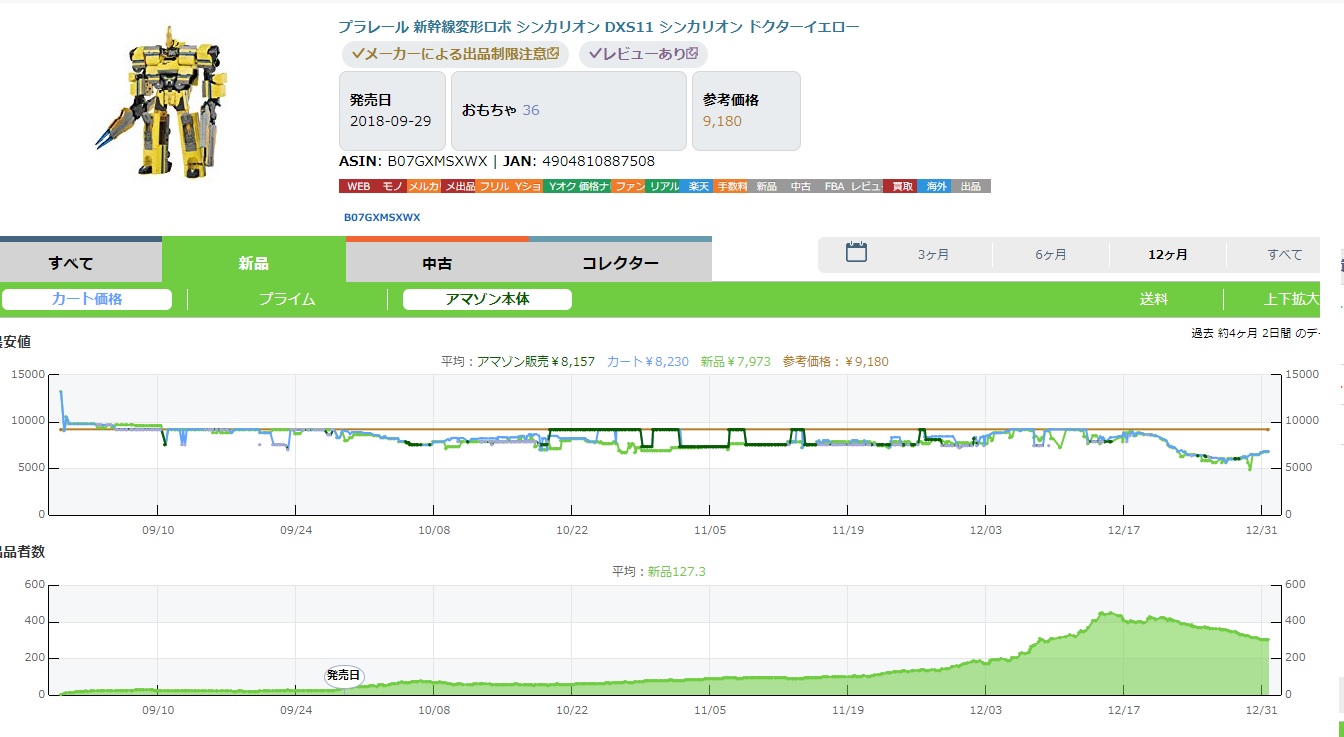The image size is (1344, 737).
Task: Click the calendar icon beside period options
Action: [856, 253]
